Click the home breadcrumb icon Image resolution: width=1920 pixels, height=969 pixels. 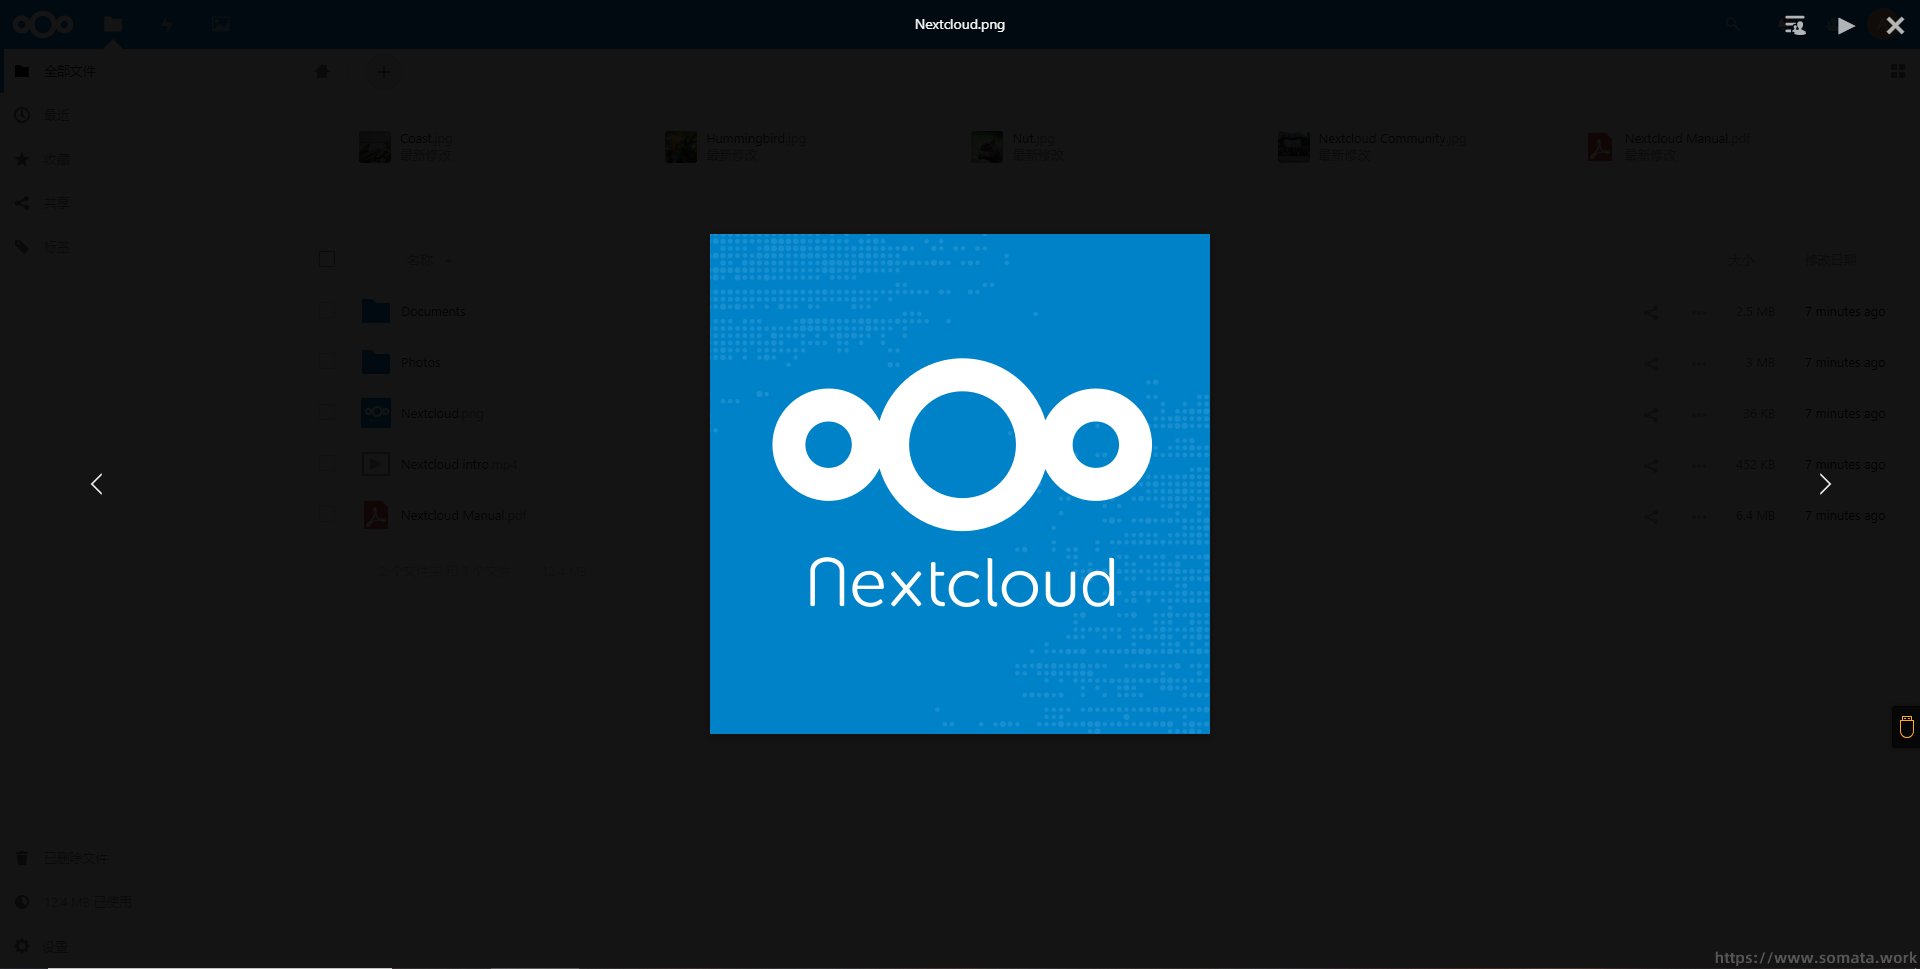click(322, 71)
